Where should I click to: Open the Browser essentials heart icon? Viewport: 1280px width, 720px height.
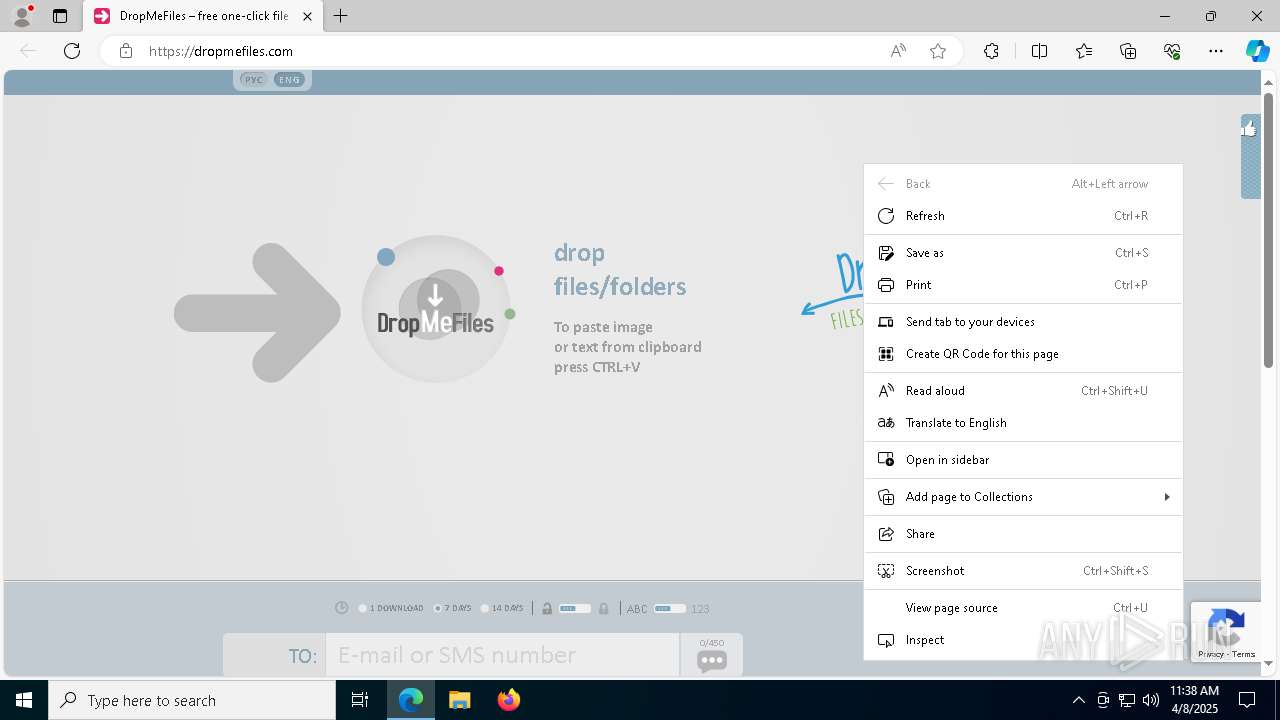(1172, 51)
